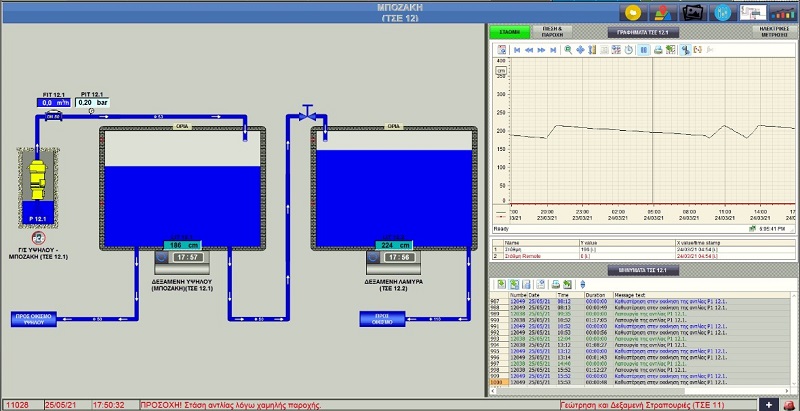Click the ΟΡΙΑ limits label on left tank
The image size is (800, 411).
coord(183,127)
